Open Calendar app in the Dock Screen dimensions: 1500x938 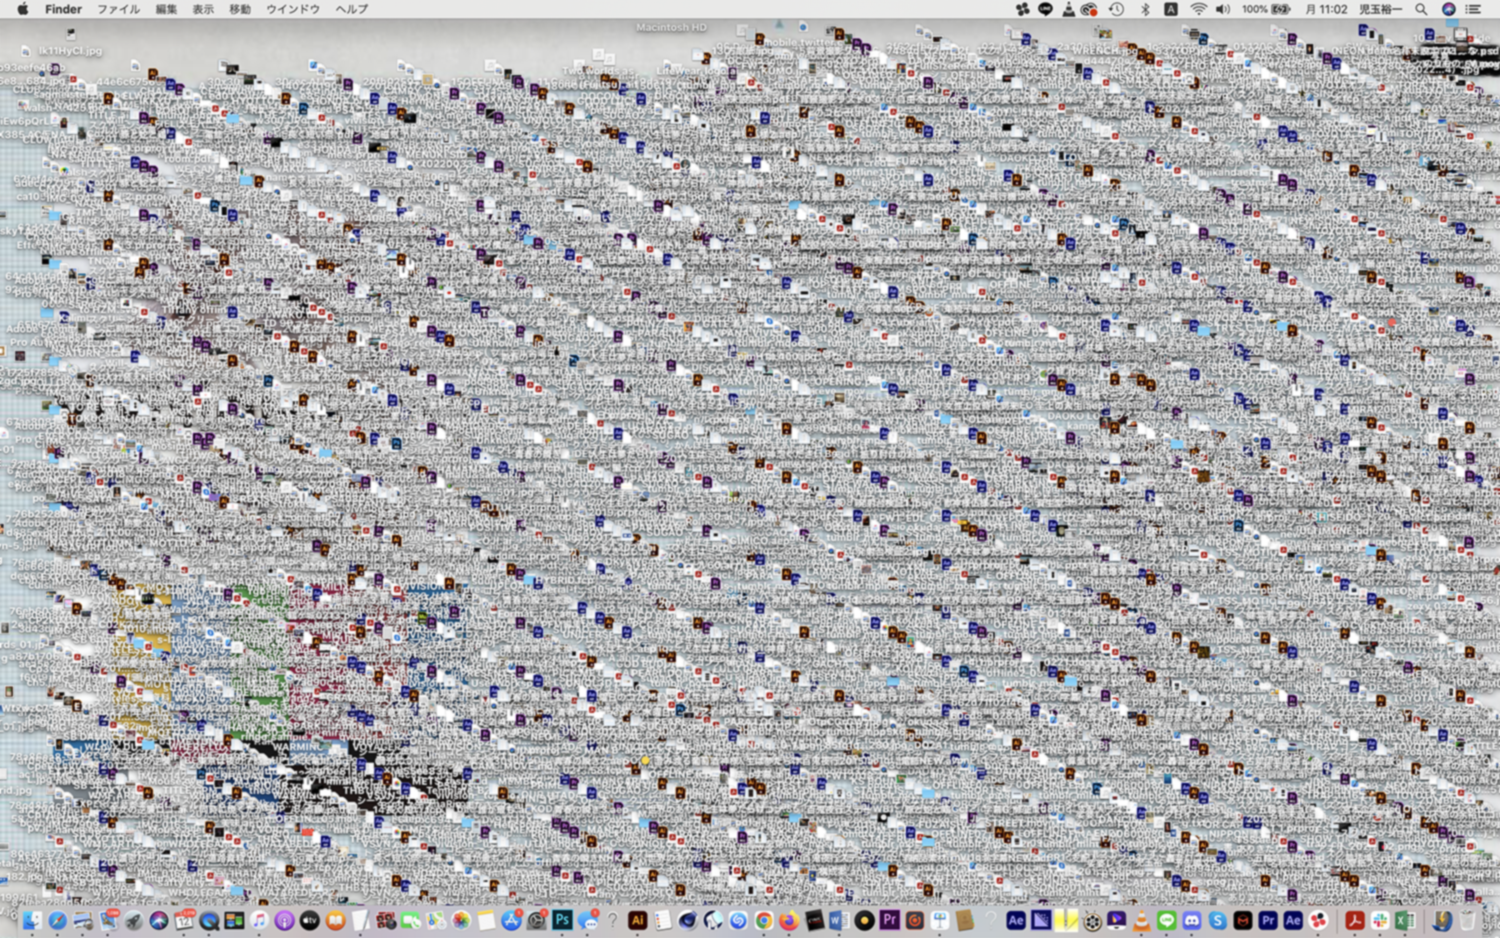pos(184,920)
